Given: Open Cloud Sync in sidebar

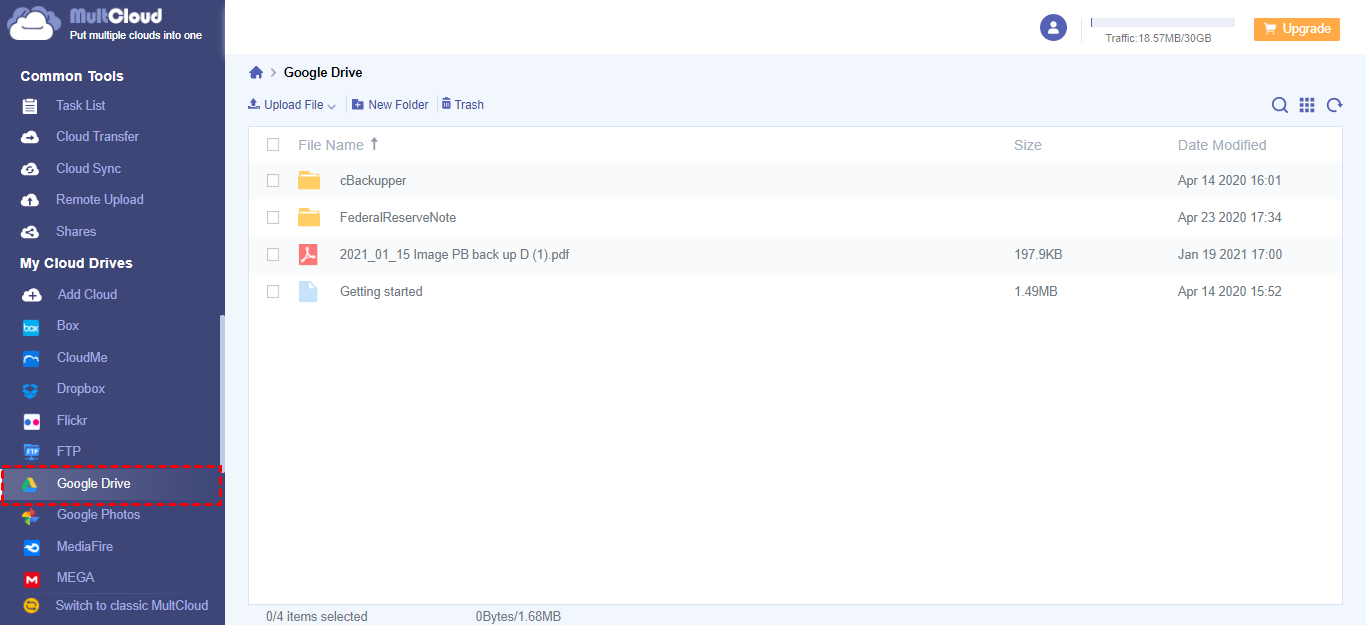Looking at the screenshot, I should pos(88,168).
